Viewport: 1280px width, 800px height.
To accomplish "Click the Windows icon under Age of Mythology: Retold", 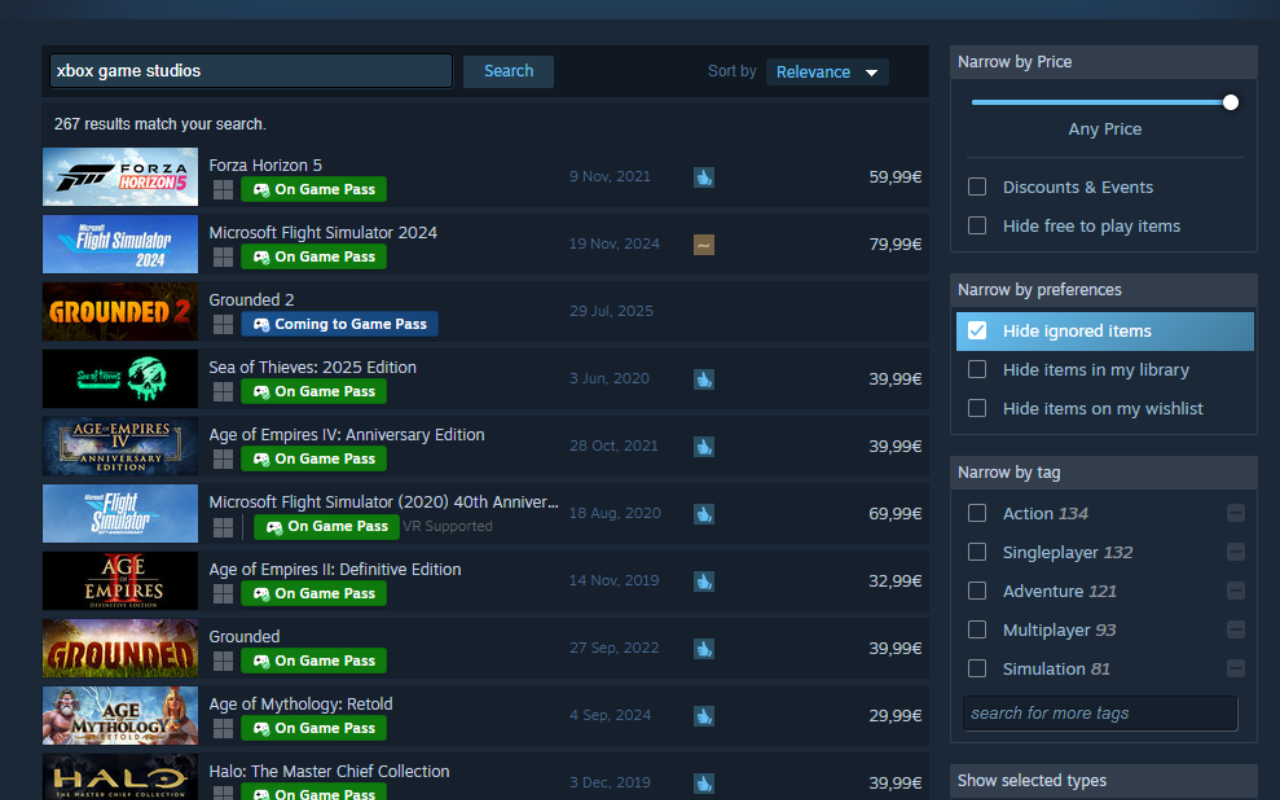I will click(x=223, y=728).
